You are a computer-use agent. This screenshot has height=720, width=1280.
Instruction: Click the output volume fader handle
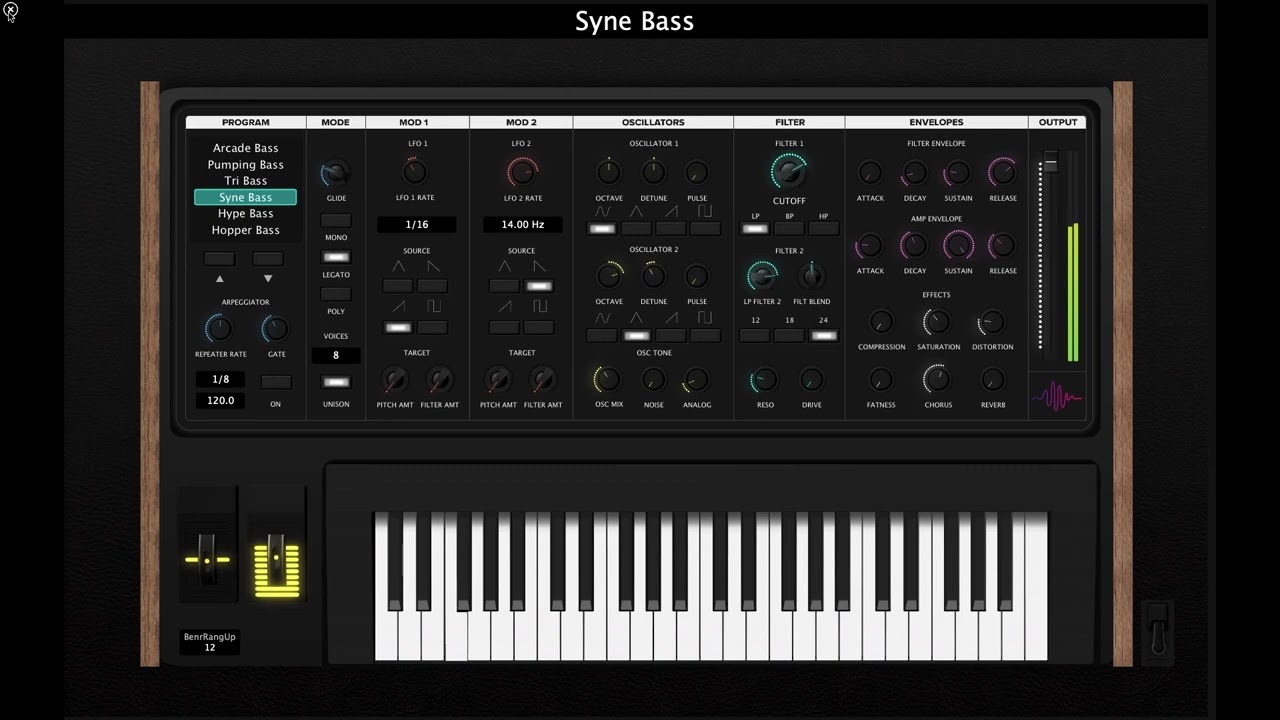point(1050,163)
